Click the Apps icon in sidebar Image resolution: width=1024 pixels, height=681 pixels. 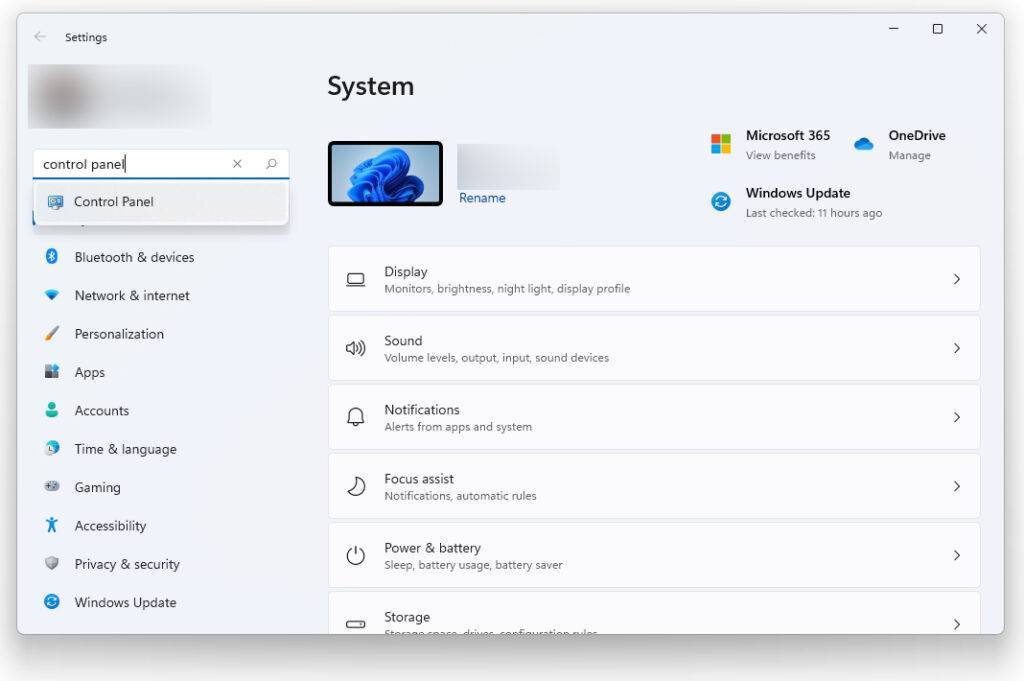pos(52,372)
